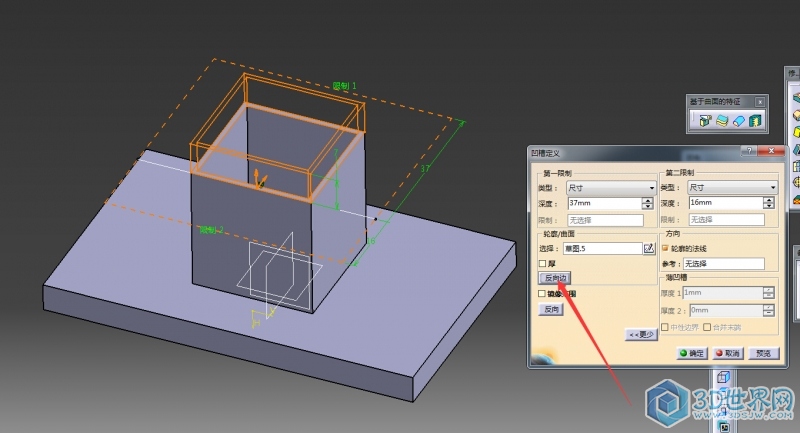Click the 参考 reference field in 方向 group
Image resolution: width=800 pixels, height=433 pixels.
(x=723, y=264)
